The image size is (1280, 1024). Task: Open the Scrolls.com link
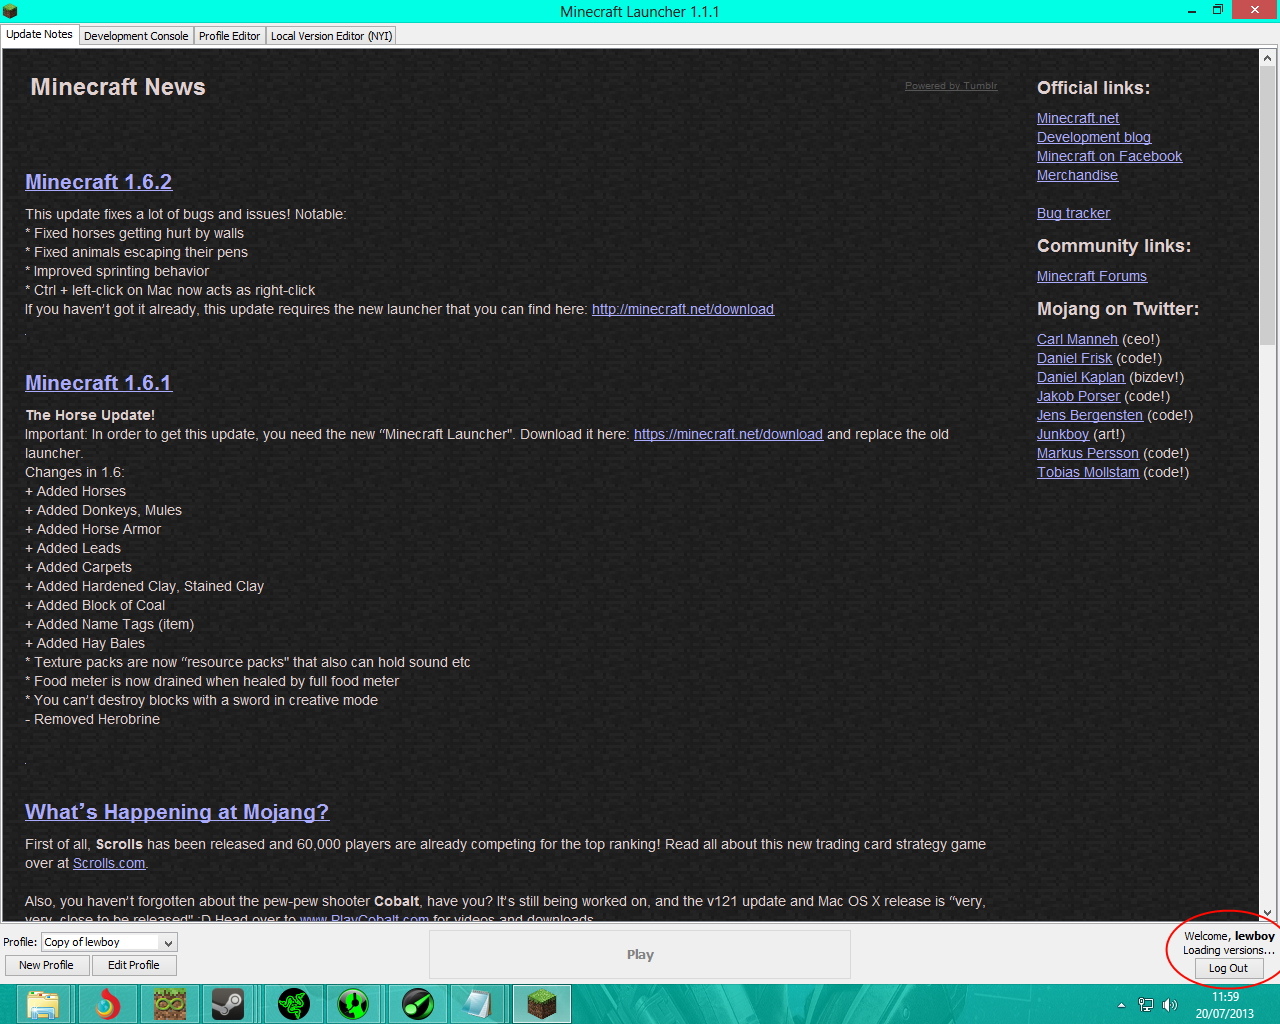(109, 863)
